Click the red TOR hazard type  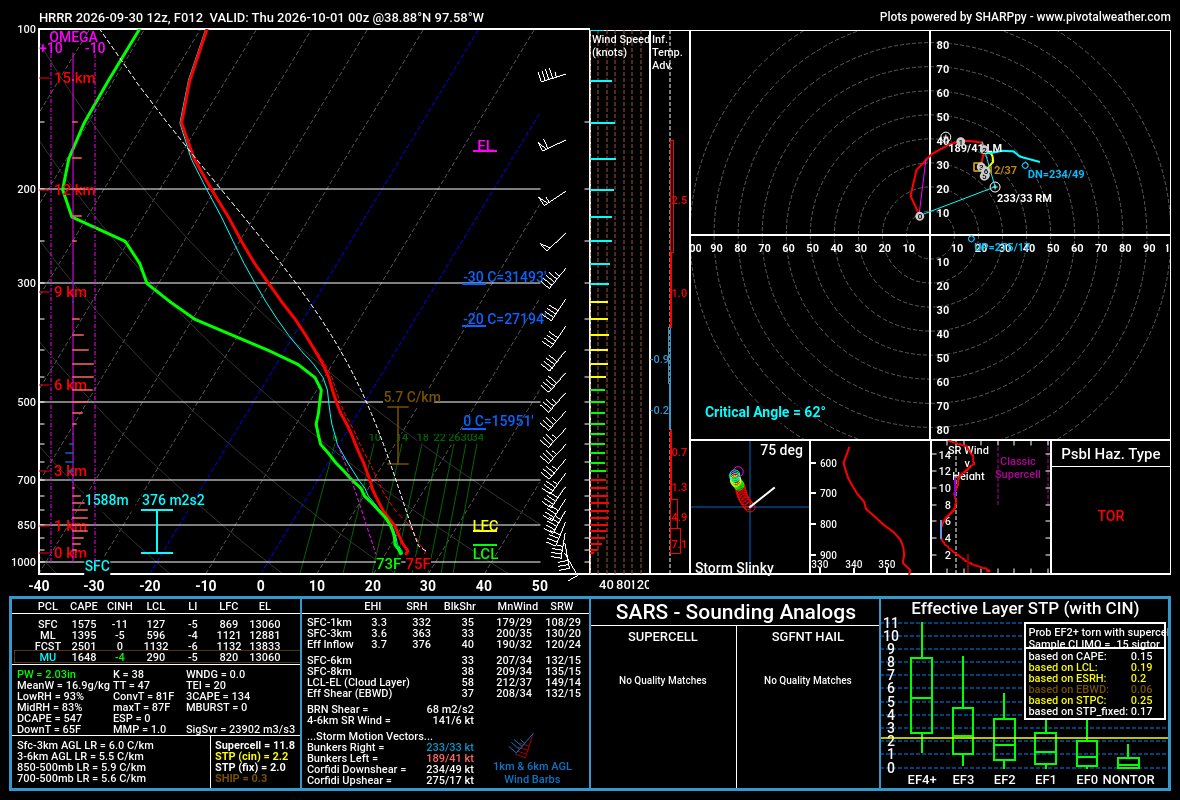(1110, 516)
